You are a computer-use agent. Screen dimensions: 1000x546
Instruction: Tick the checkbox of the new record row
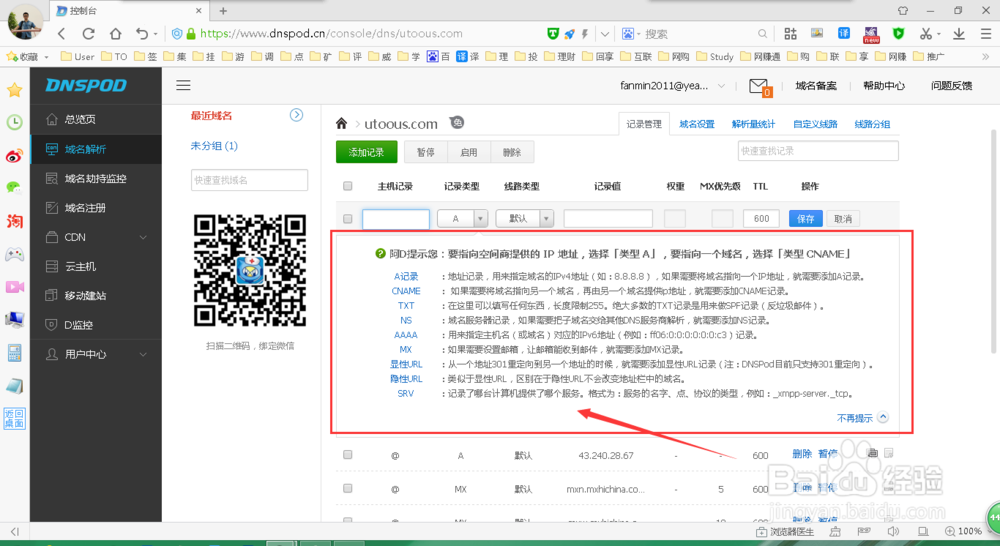click(348, 219)
